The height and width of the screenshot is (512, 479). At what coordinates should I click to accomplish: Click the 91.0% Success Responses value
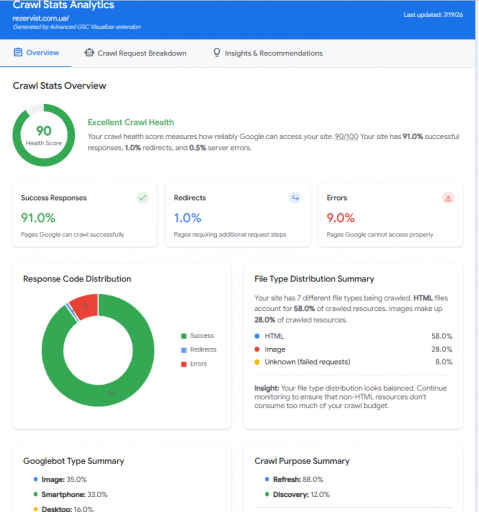pyautogui.click(x=38, y=218)
